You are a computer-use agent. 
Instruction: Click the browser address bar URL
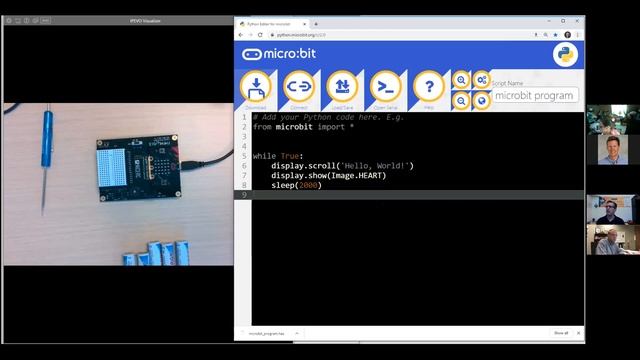click(301, 35)
